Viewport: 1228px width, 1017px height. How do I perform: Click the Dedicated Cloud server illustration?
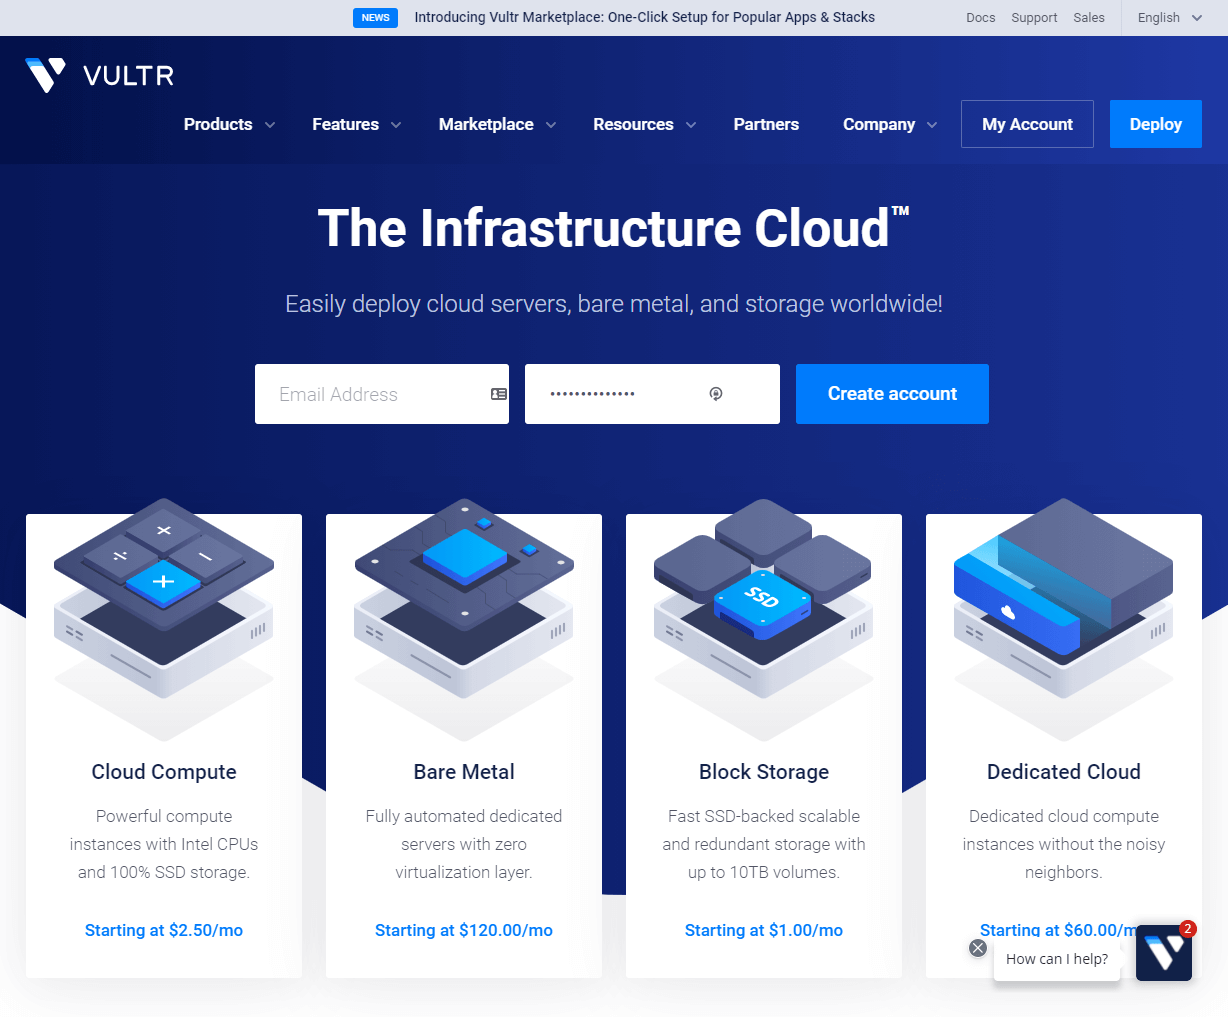click(x=1064, y=620)
